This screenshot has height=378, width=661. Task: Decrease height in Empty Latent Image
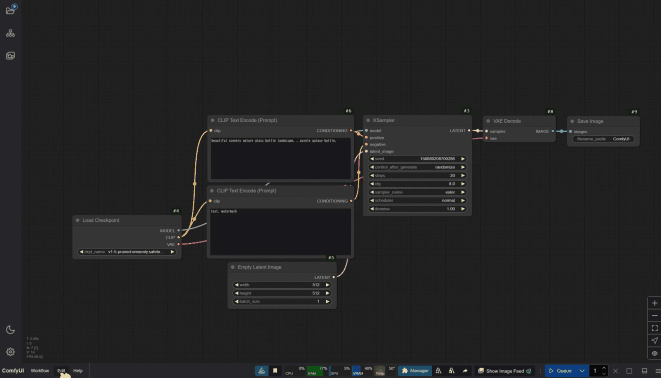[x=236, y=293]
